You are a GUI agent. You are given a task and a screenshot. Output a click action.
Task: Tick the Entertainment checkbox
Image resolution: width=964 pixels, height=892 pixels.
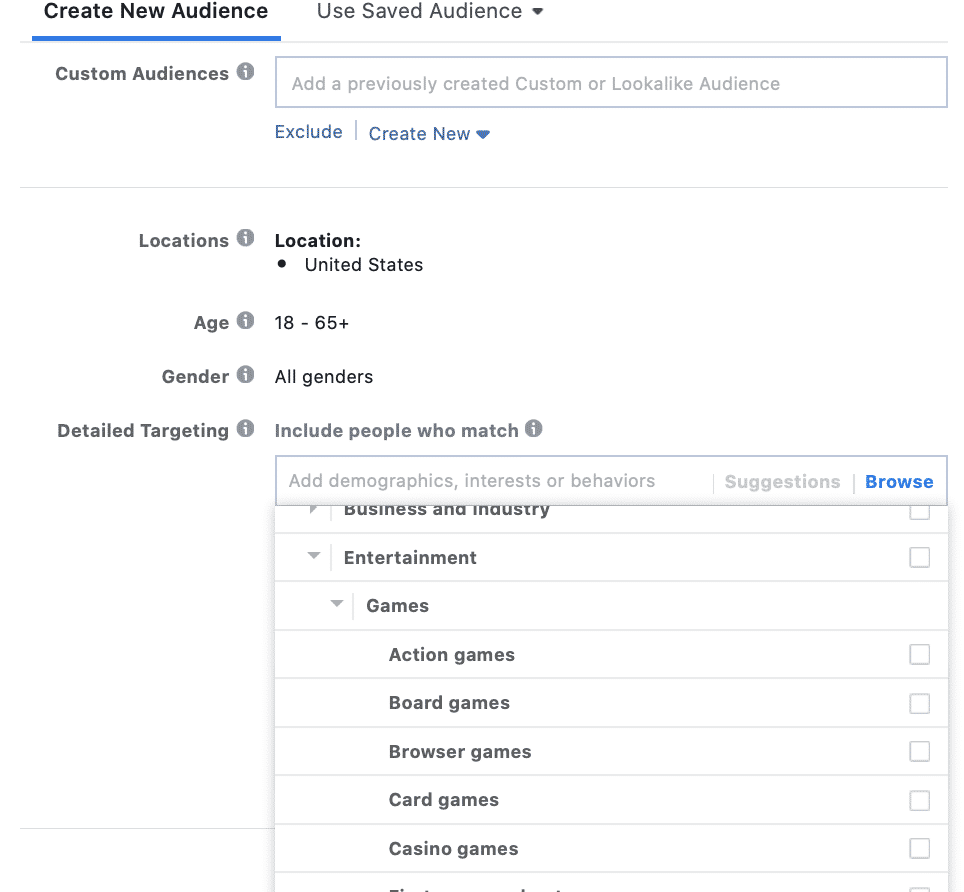pyautogui.click(x=920, y=558)
